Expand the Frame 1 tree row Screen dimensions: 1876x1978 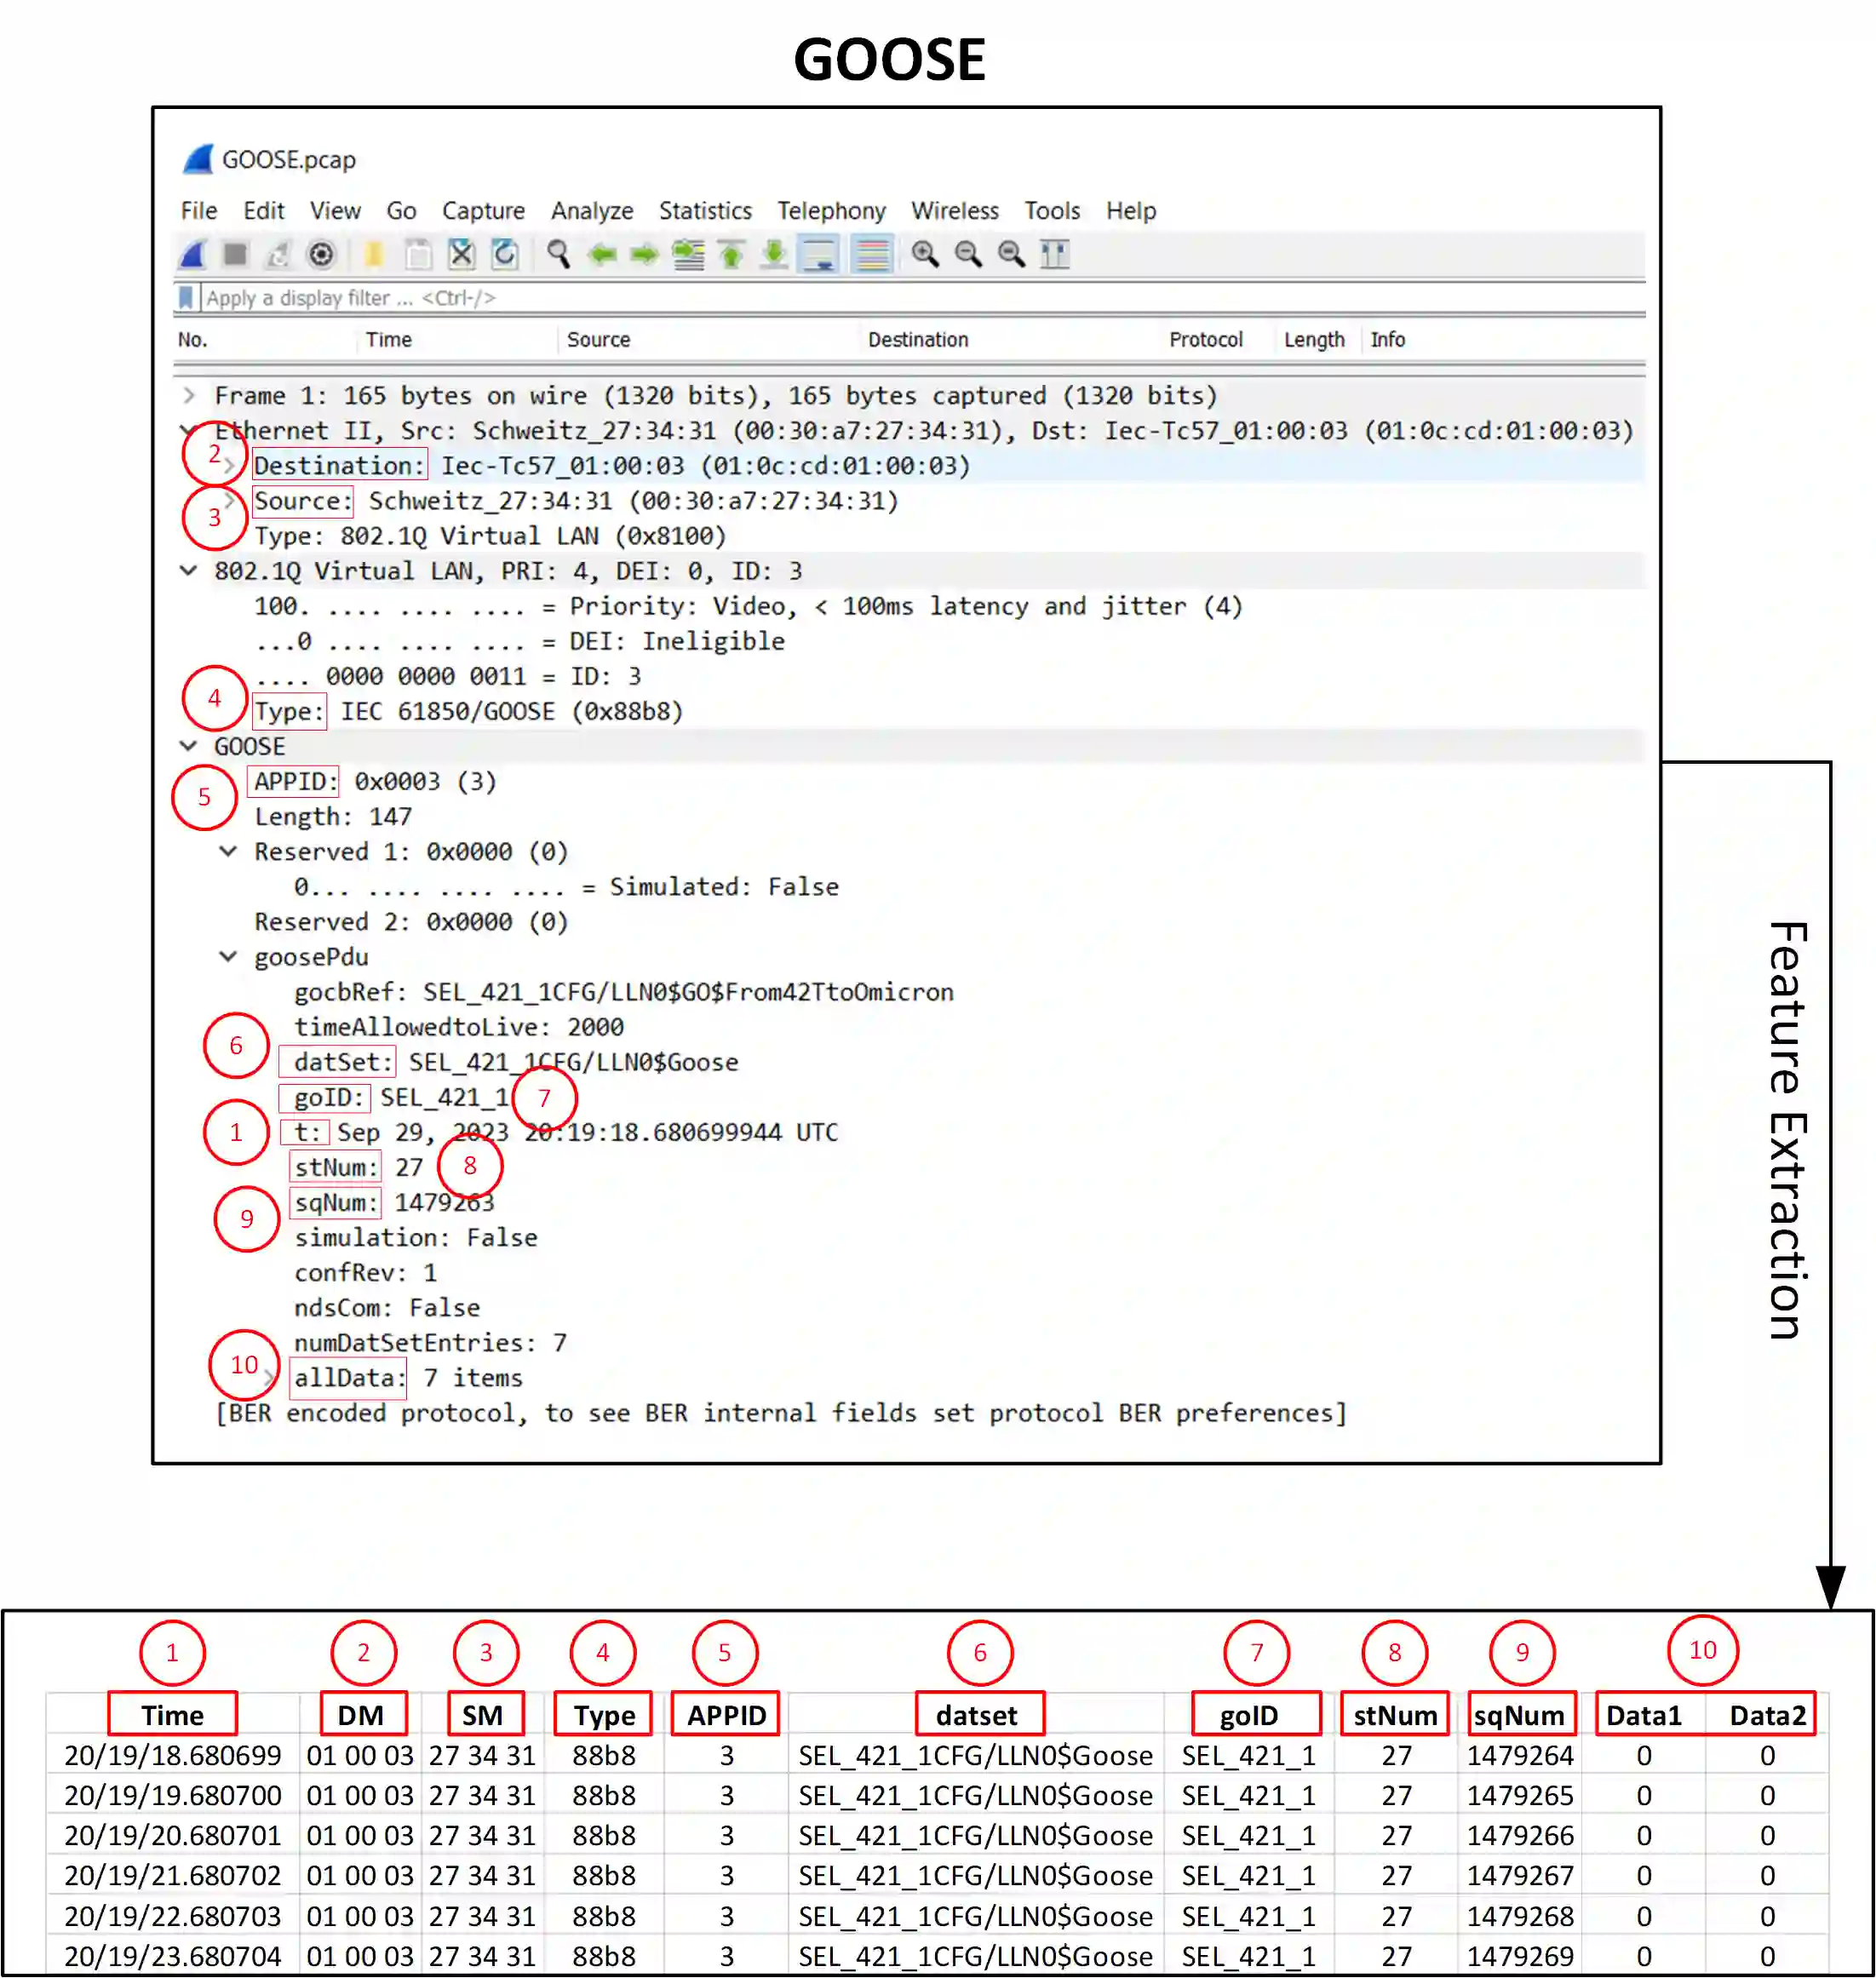click(189, 396)
